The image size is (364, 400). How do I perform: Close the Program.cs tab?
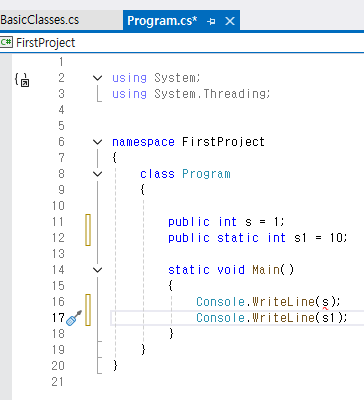click(230, 21)
